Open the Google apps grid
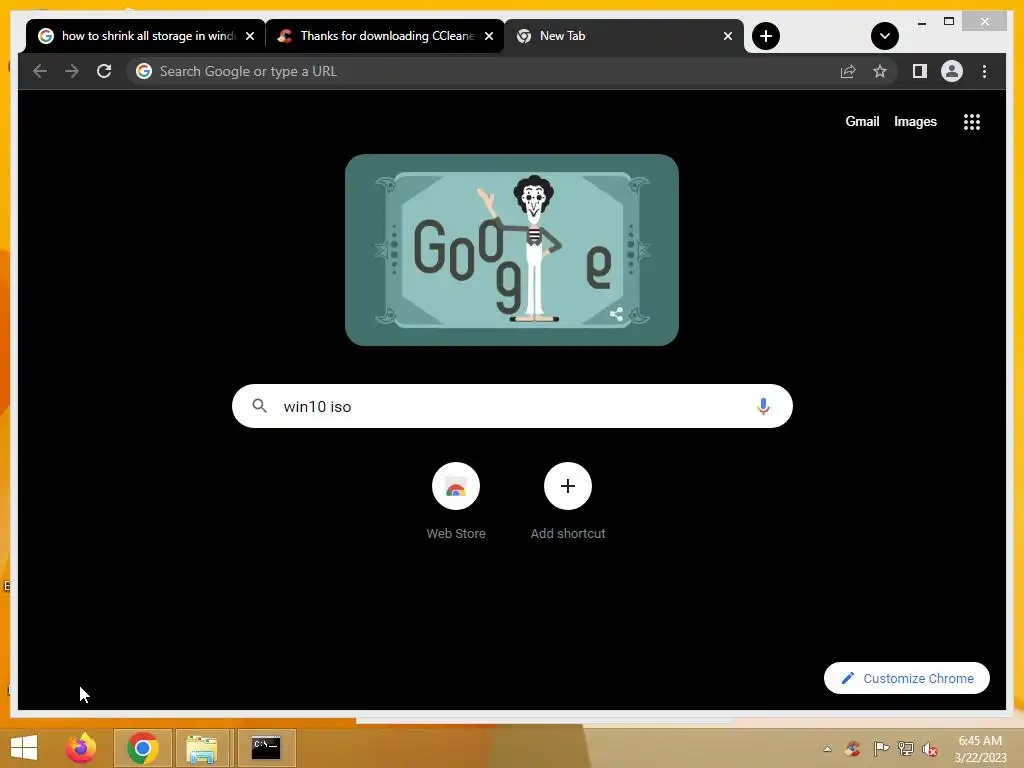This screenshot has width=1024, height=768. pyautogui.click(x=972, y=121)
